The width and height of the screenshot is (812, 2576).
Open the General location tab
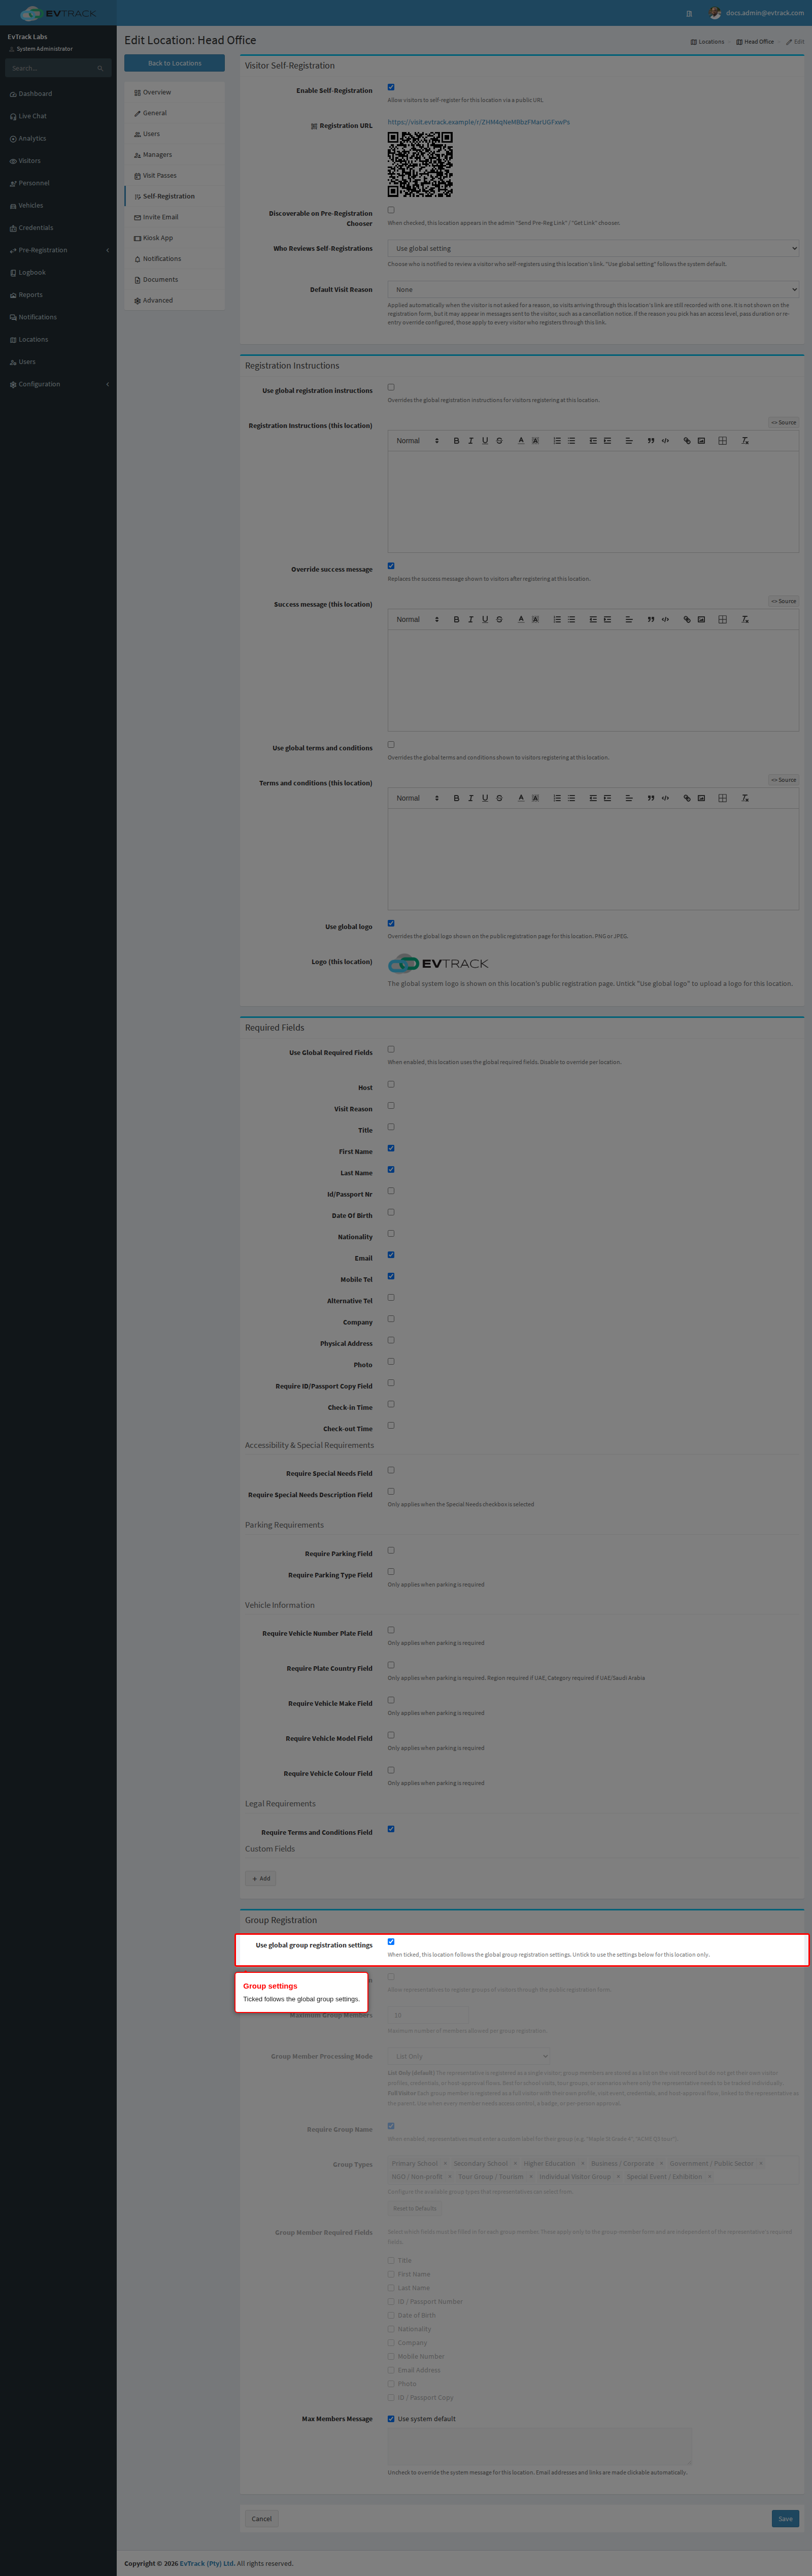point(174,113)
